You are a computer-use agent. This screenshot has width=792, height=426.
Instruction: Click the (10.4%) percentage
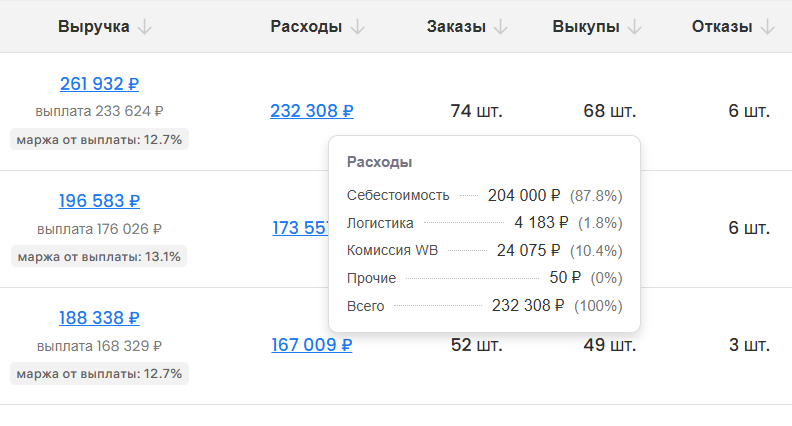click(x=596, y=251)
